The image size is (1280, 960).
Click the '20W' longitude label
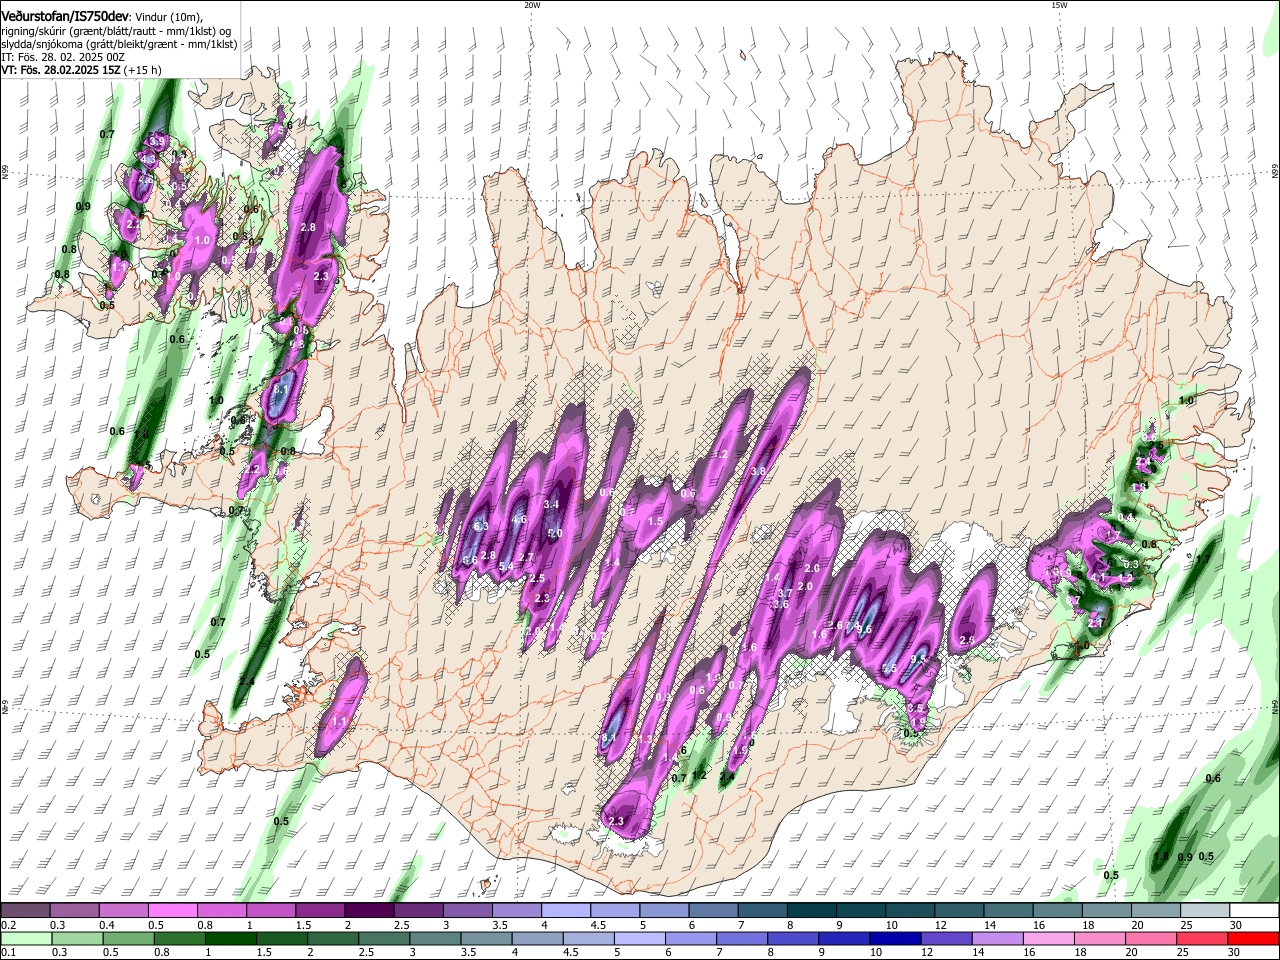click(532, 5)
